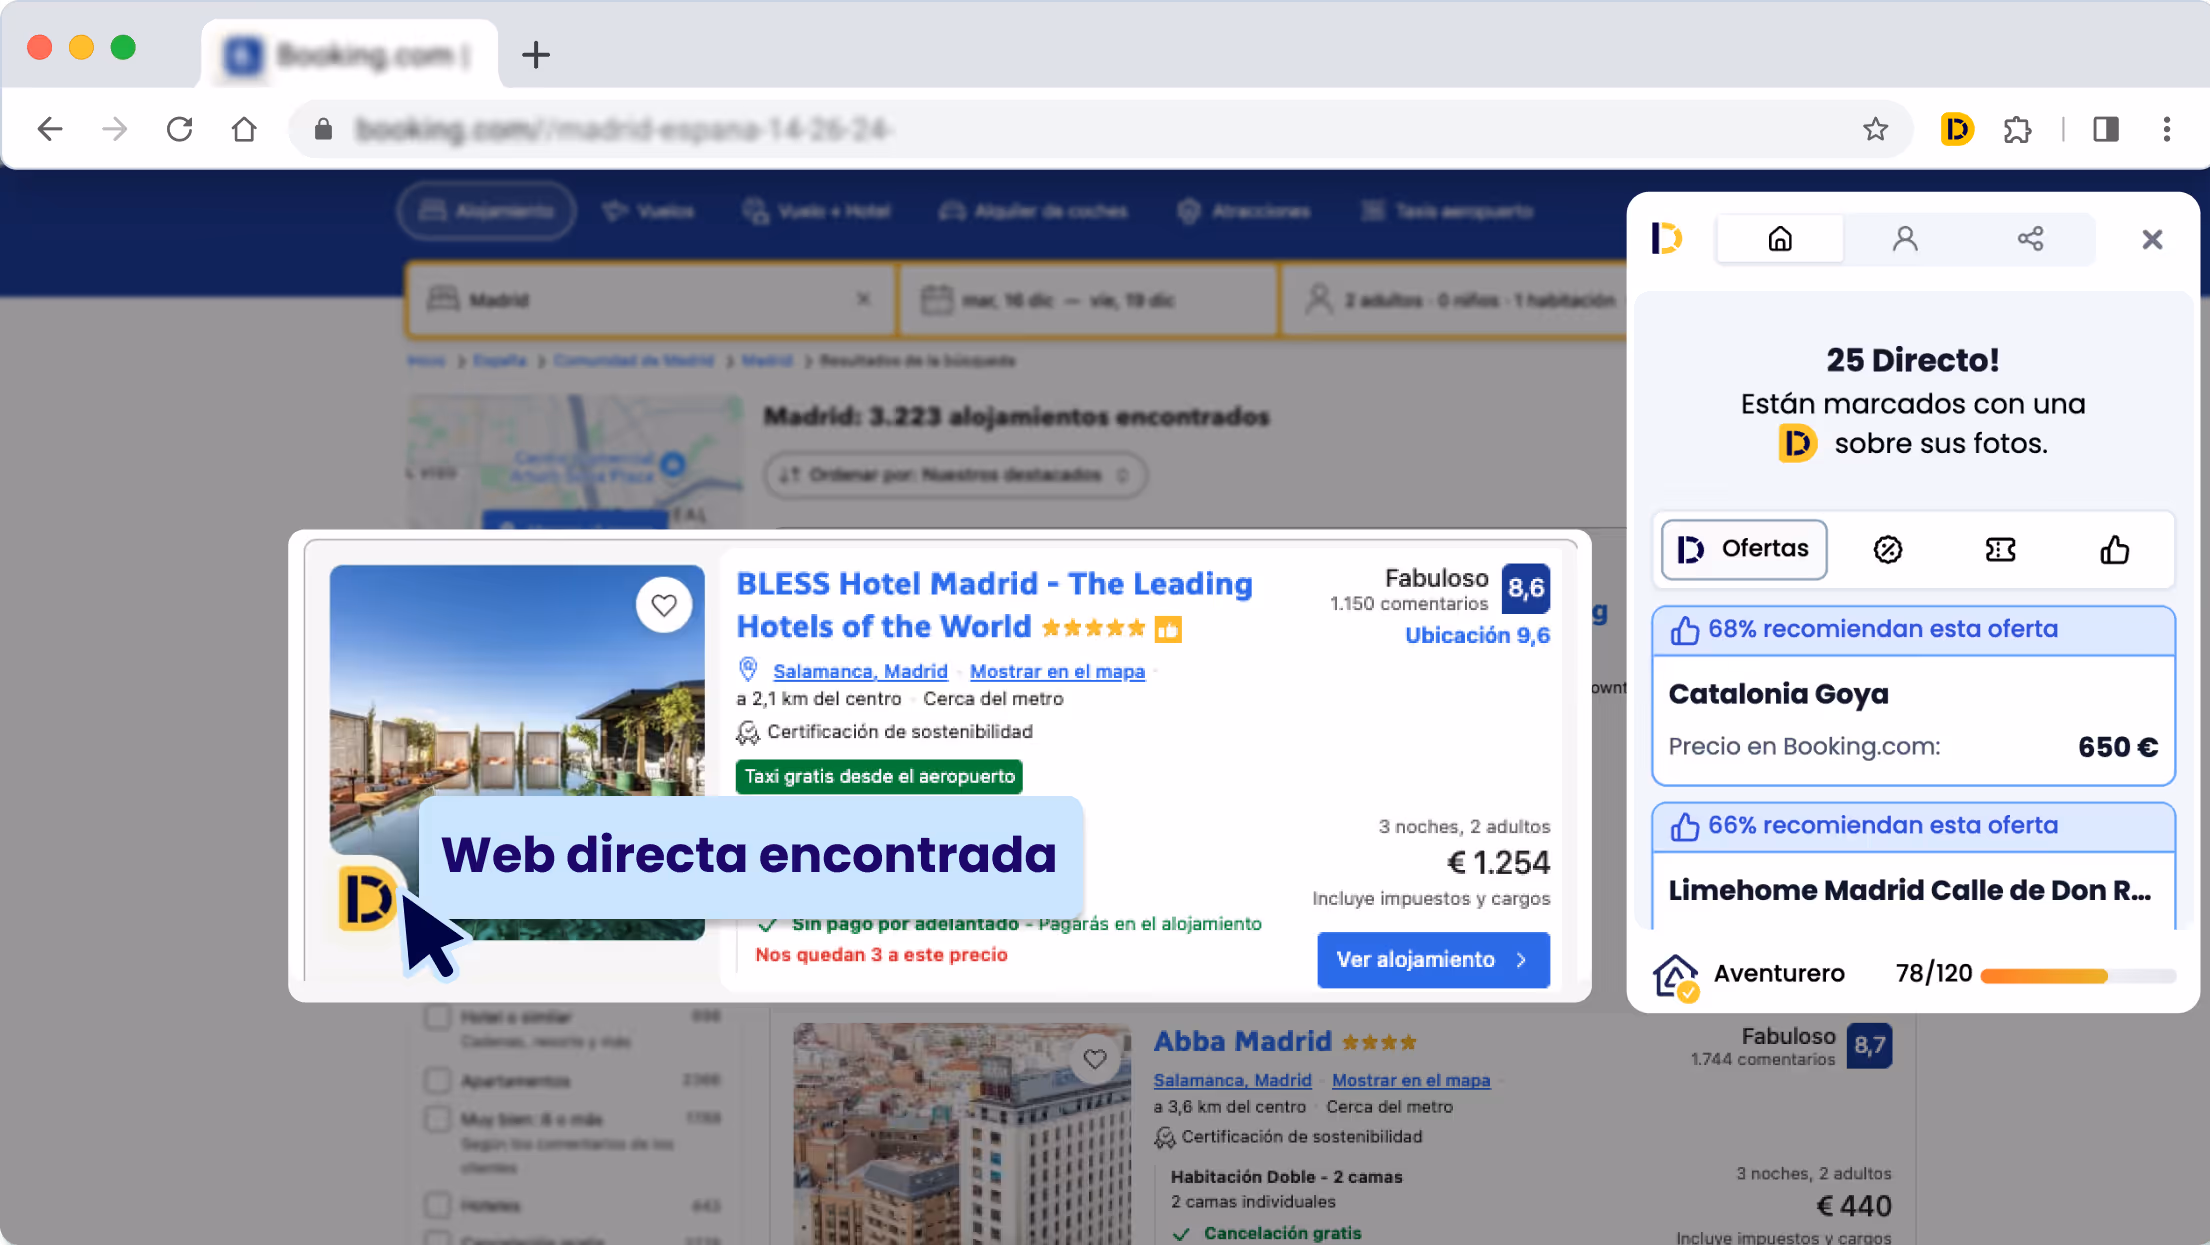Viewport: 2210px width, 1245px height.
Task: Click the share icon in the extension panel
Action: tap(2030, 239)
